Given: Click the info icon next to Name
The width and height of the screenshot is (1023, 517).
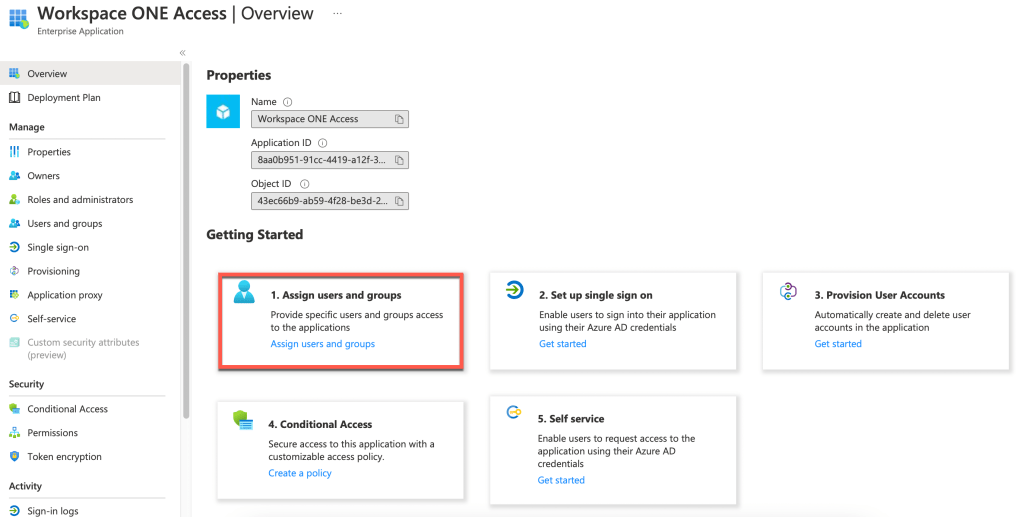Looking at the screenshot, I should 288,102.
